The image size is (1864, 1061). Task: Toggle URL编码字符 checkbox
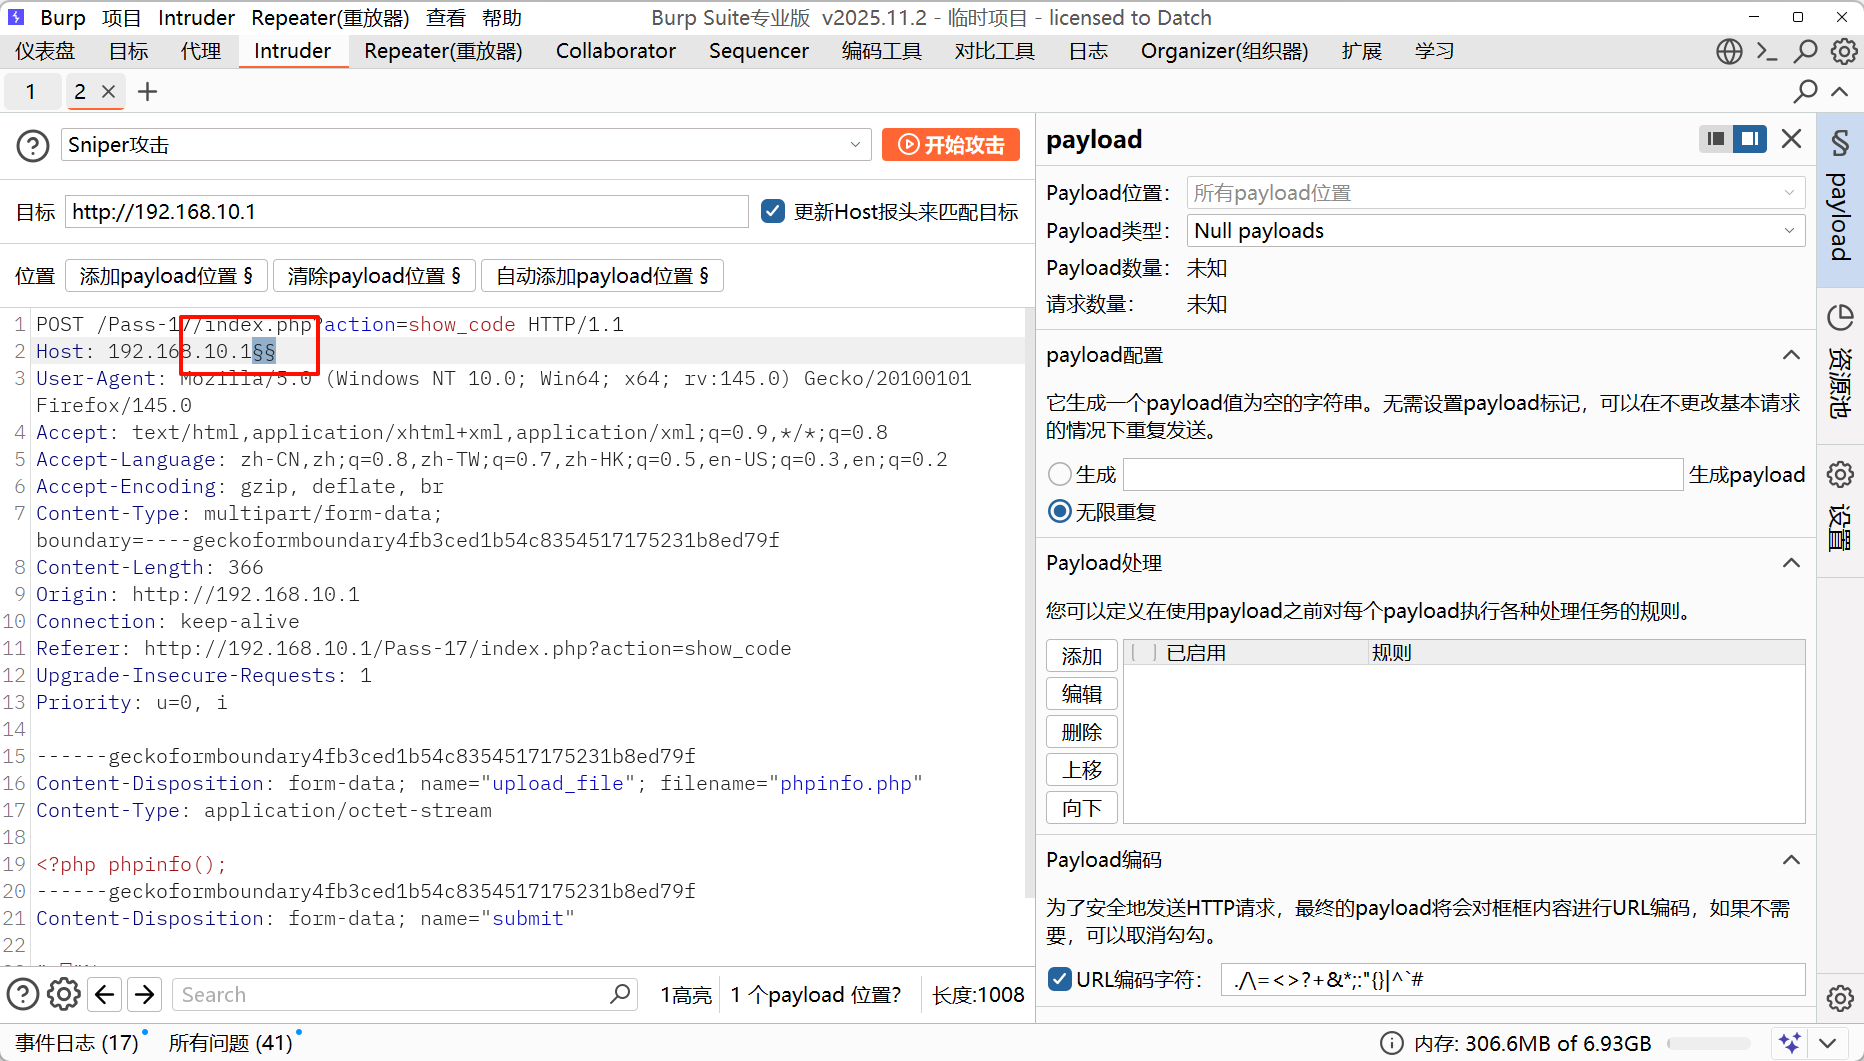[x=1059, y=979]
